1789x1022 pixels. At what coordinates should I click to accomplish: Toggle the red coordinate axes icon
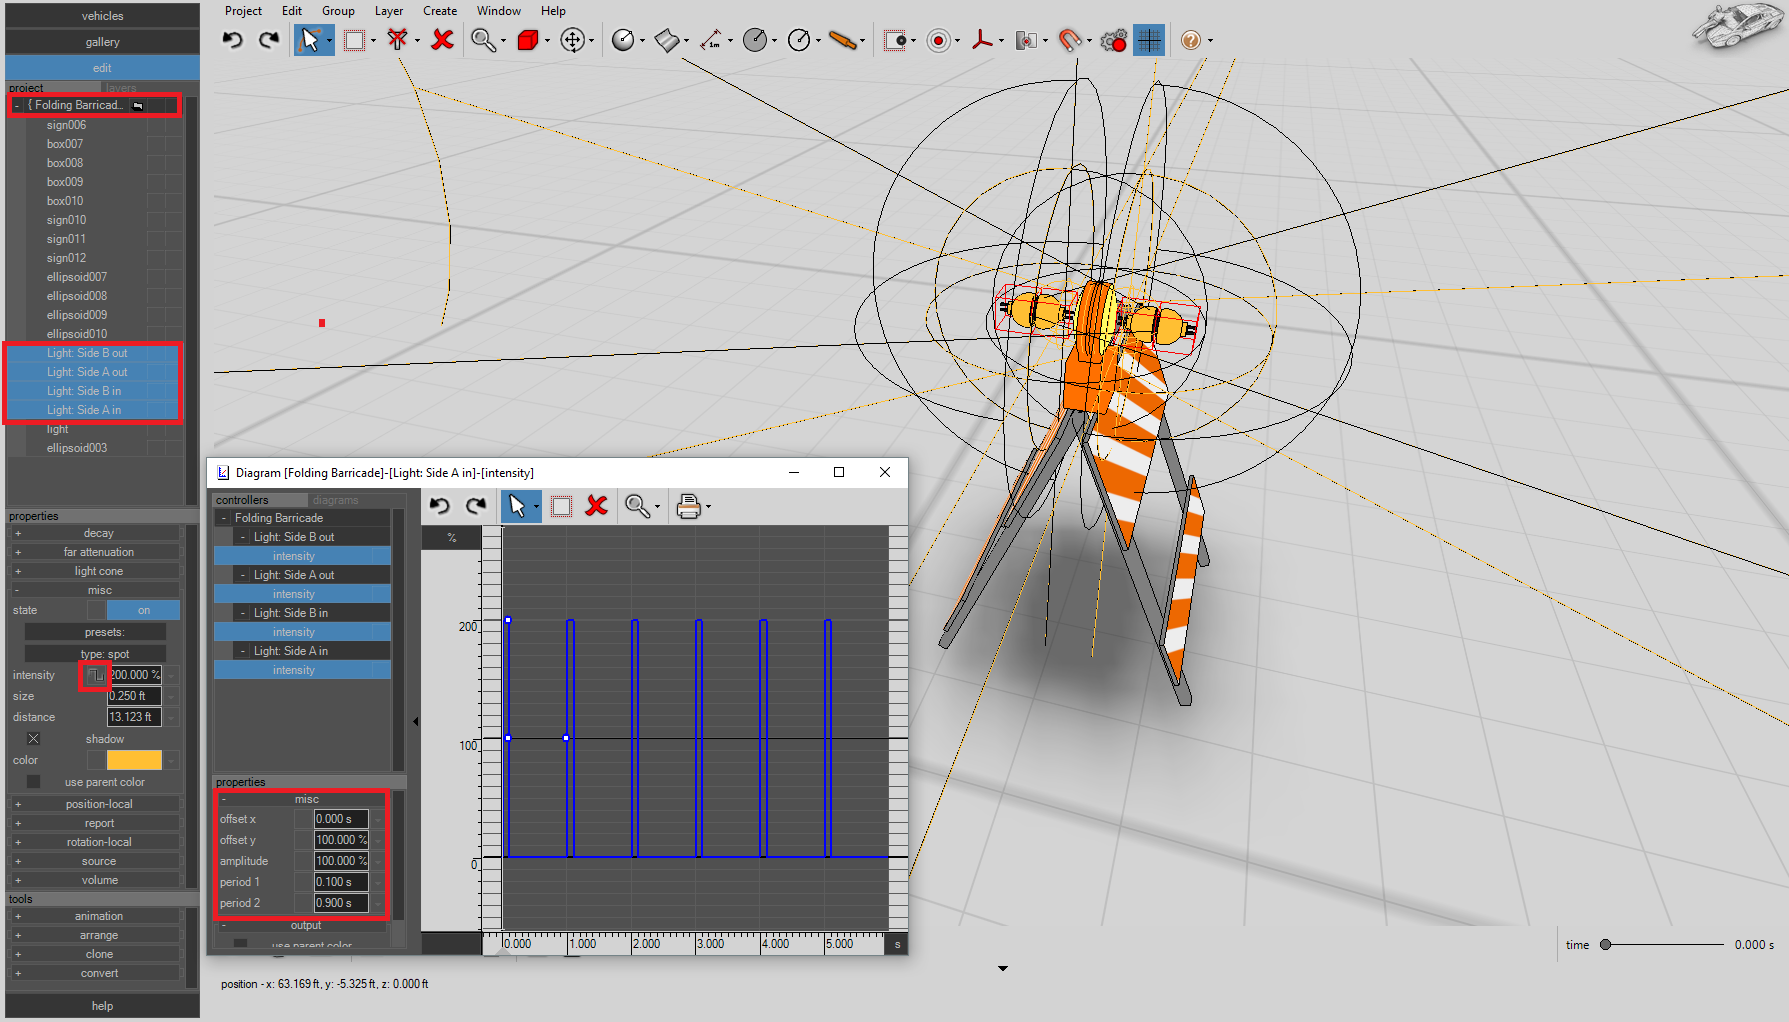pos(982,40)
